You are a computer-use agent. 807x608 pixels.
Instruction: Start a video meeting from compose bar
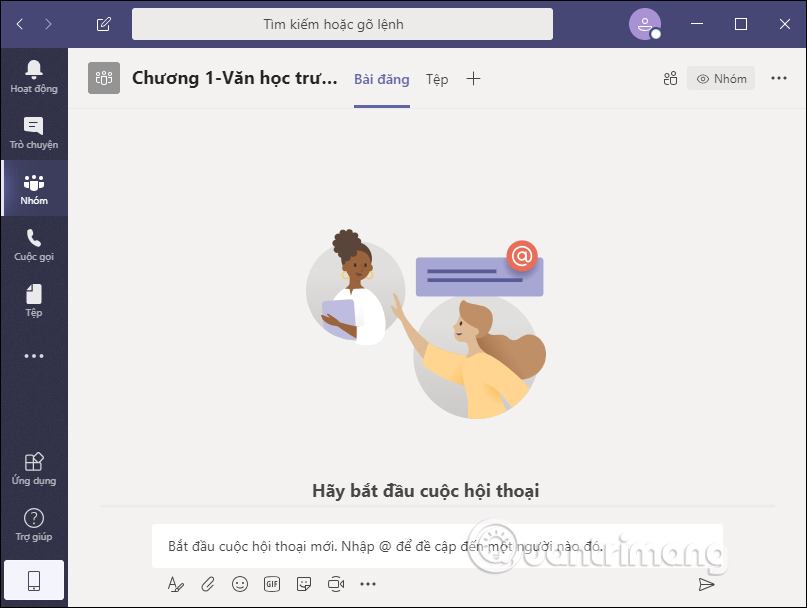(x=336, y=584)
